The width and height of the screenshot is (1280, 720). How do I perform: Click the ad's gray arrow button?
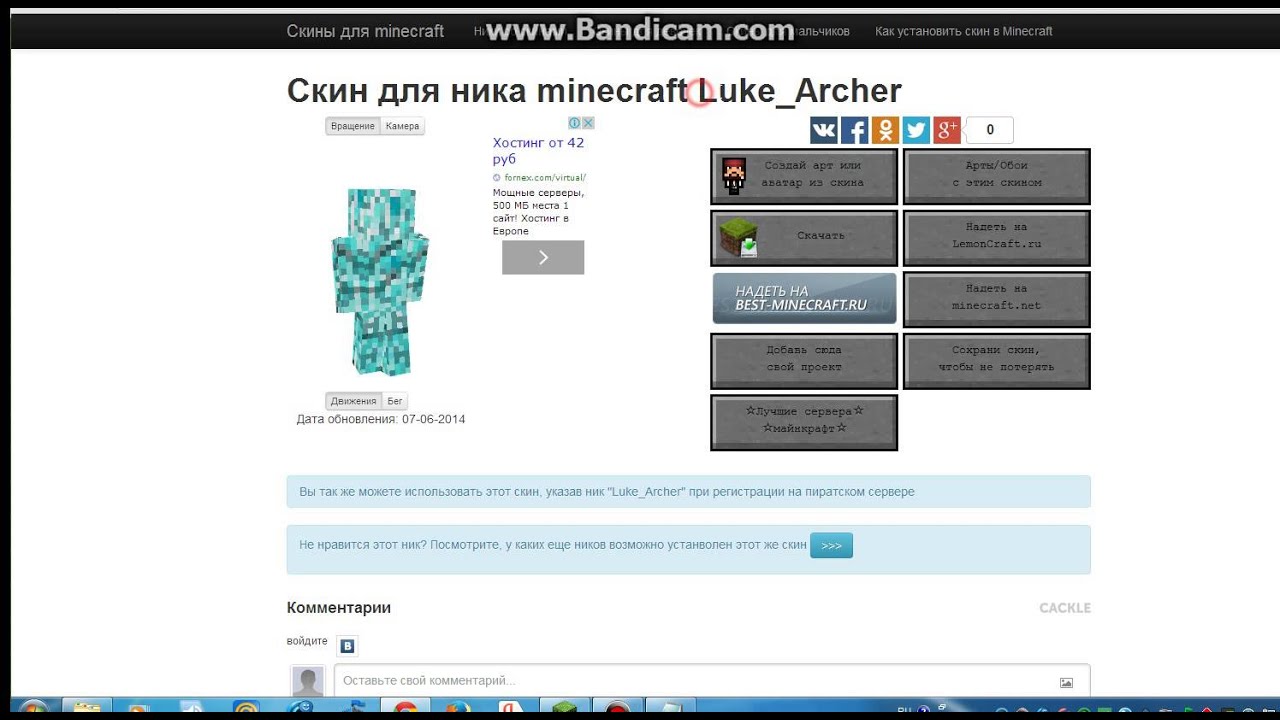(543, 257)
